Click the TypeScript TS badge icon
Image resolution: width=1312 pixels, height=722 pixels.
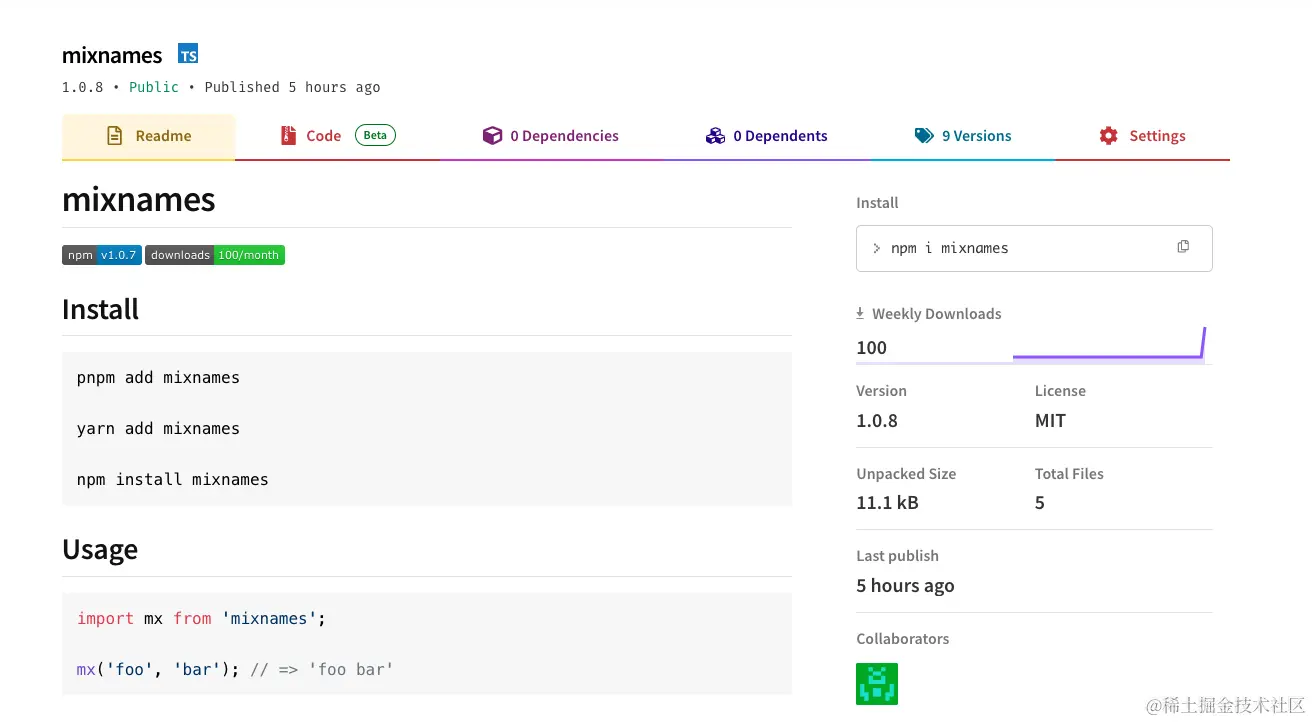[x=188, y=54]
